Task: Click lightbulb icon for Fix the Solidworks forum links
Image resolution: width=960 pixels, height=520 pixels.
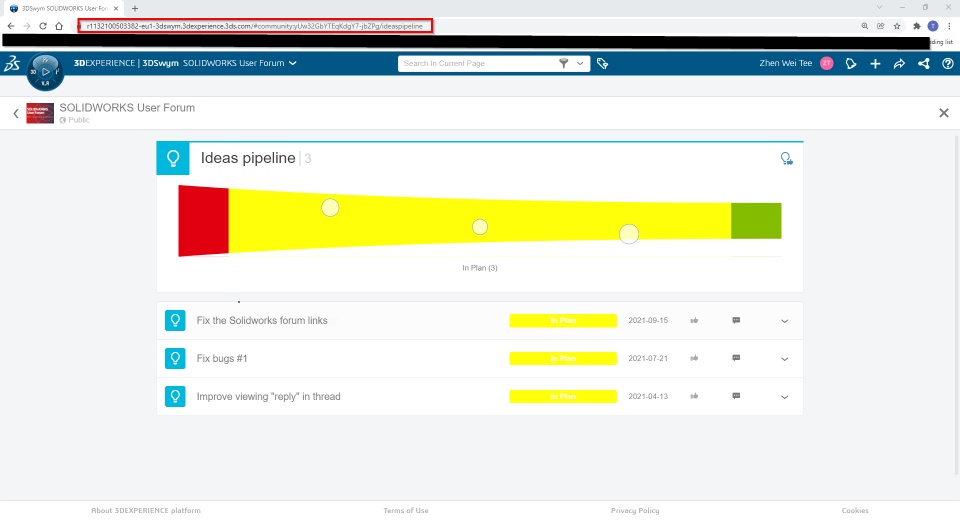Action: point(175,320)
